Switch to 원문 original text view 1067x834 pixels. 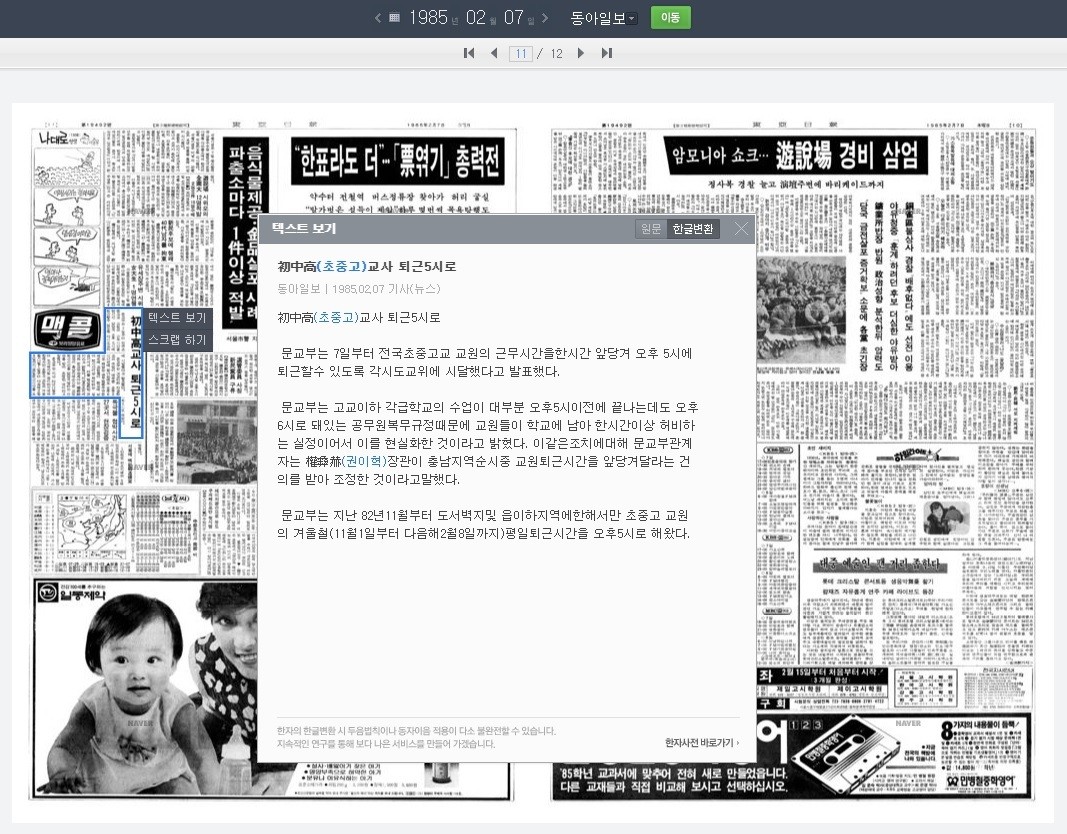(651, 228)
